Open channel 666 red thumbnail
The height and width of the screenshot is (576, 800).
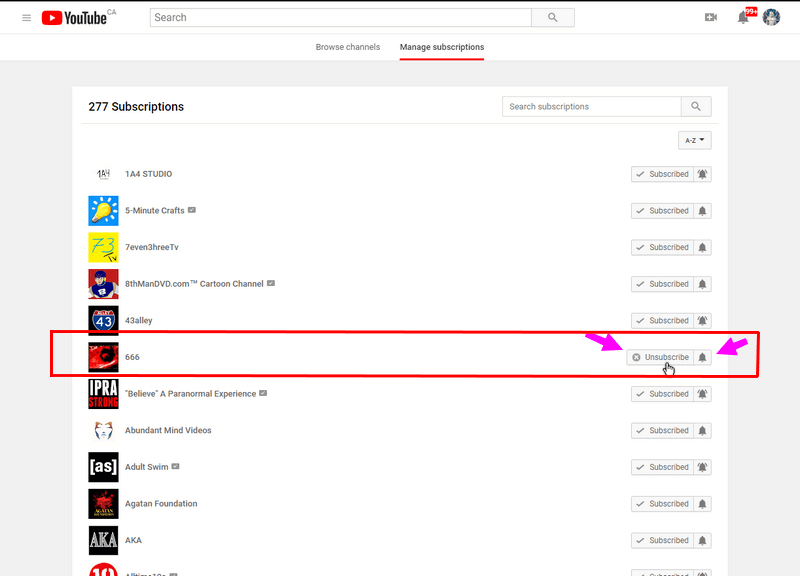104,357
